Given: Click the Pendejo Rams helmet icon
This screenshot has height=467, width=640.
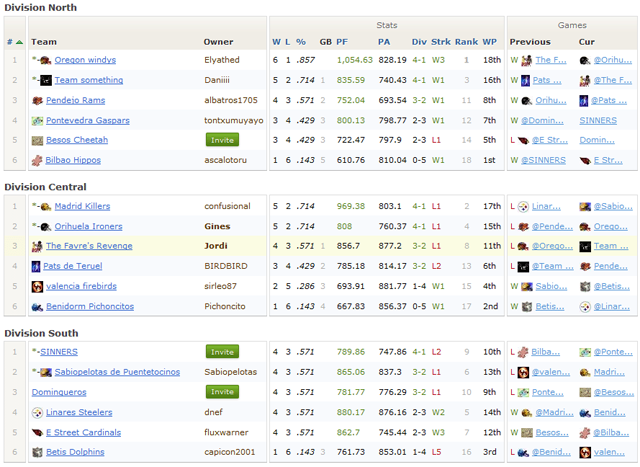Looking at the screenshot, I should [37, 100].
